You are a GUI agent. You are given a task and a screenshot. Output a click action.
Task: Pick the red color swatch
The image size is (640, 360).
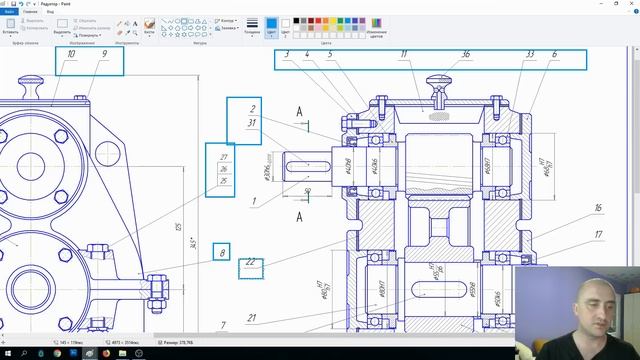tap(318, 21)
